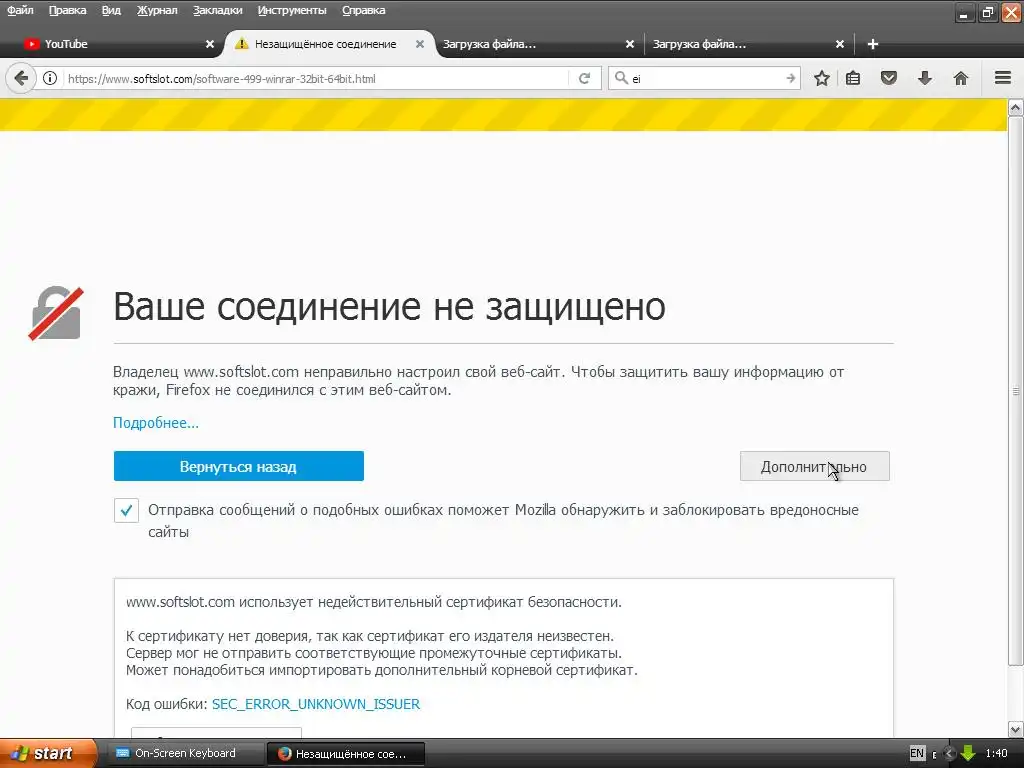The height and width of the screenshot is (768, 1024).
Task: Click the vertical scrollbar thumb
Action: (1016, 391)
